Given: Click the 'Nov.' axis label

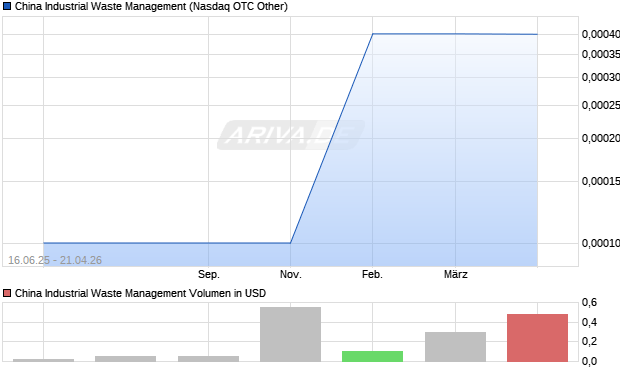Looking at the screenshot, I should point(291,274).
